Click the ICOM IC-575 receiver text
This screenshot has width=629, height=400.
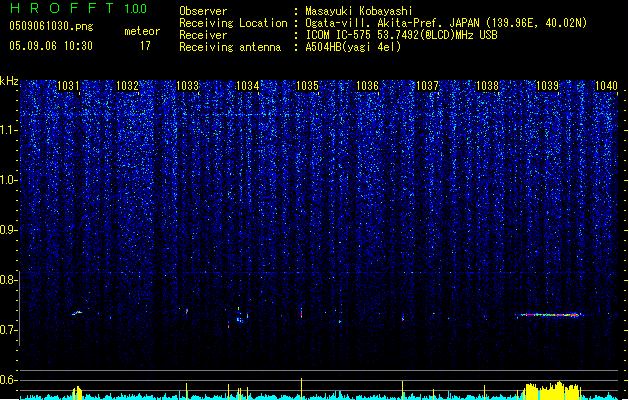(401, 35)
